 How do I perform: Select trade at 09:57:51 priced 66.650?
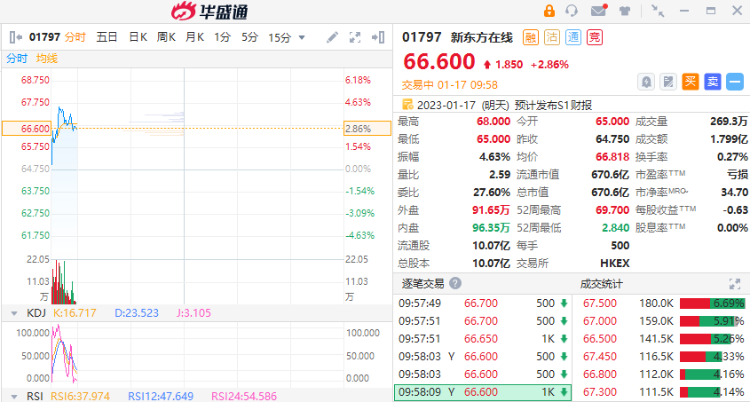pyautogui.click(x=483, y=339)
